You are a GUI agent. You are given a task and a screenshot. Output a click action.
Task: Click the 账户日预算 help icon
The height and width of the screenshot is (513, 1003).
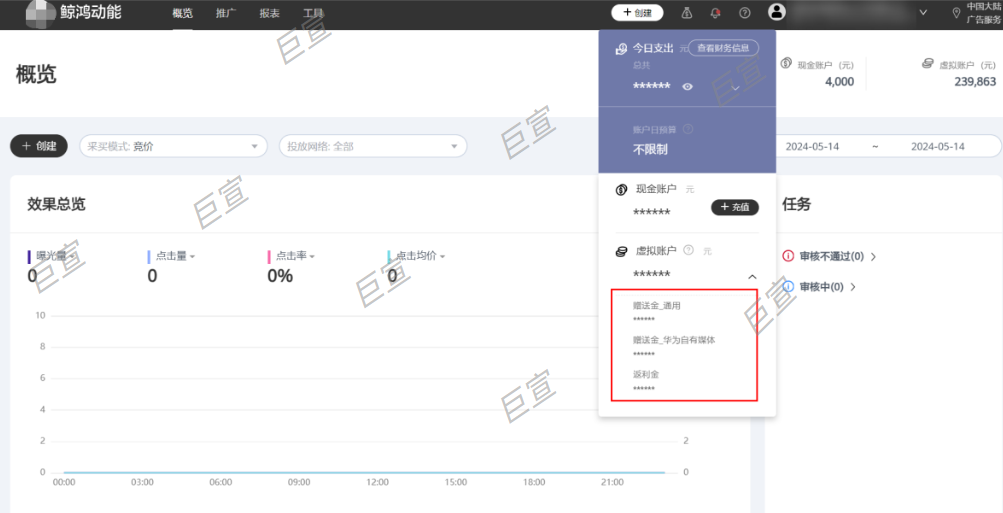688,129
